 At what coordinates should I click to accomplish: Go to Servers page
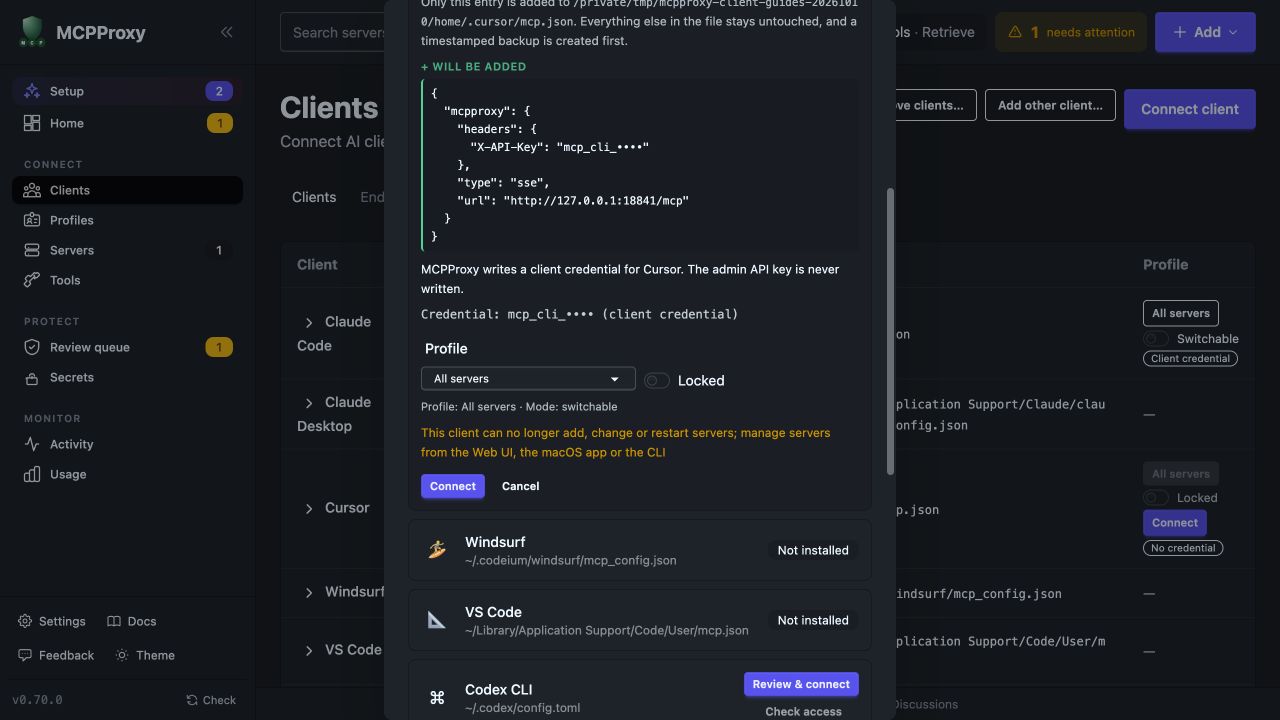[x=127, y=250]
